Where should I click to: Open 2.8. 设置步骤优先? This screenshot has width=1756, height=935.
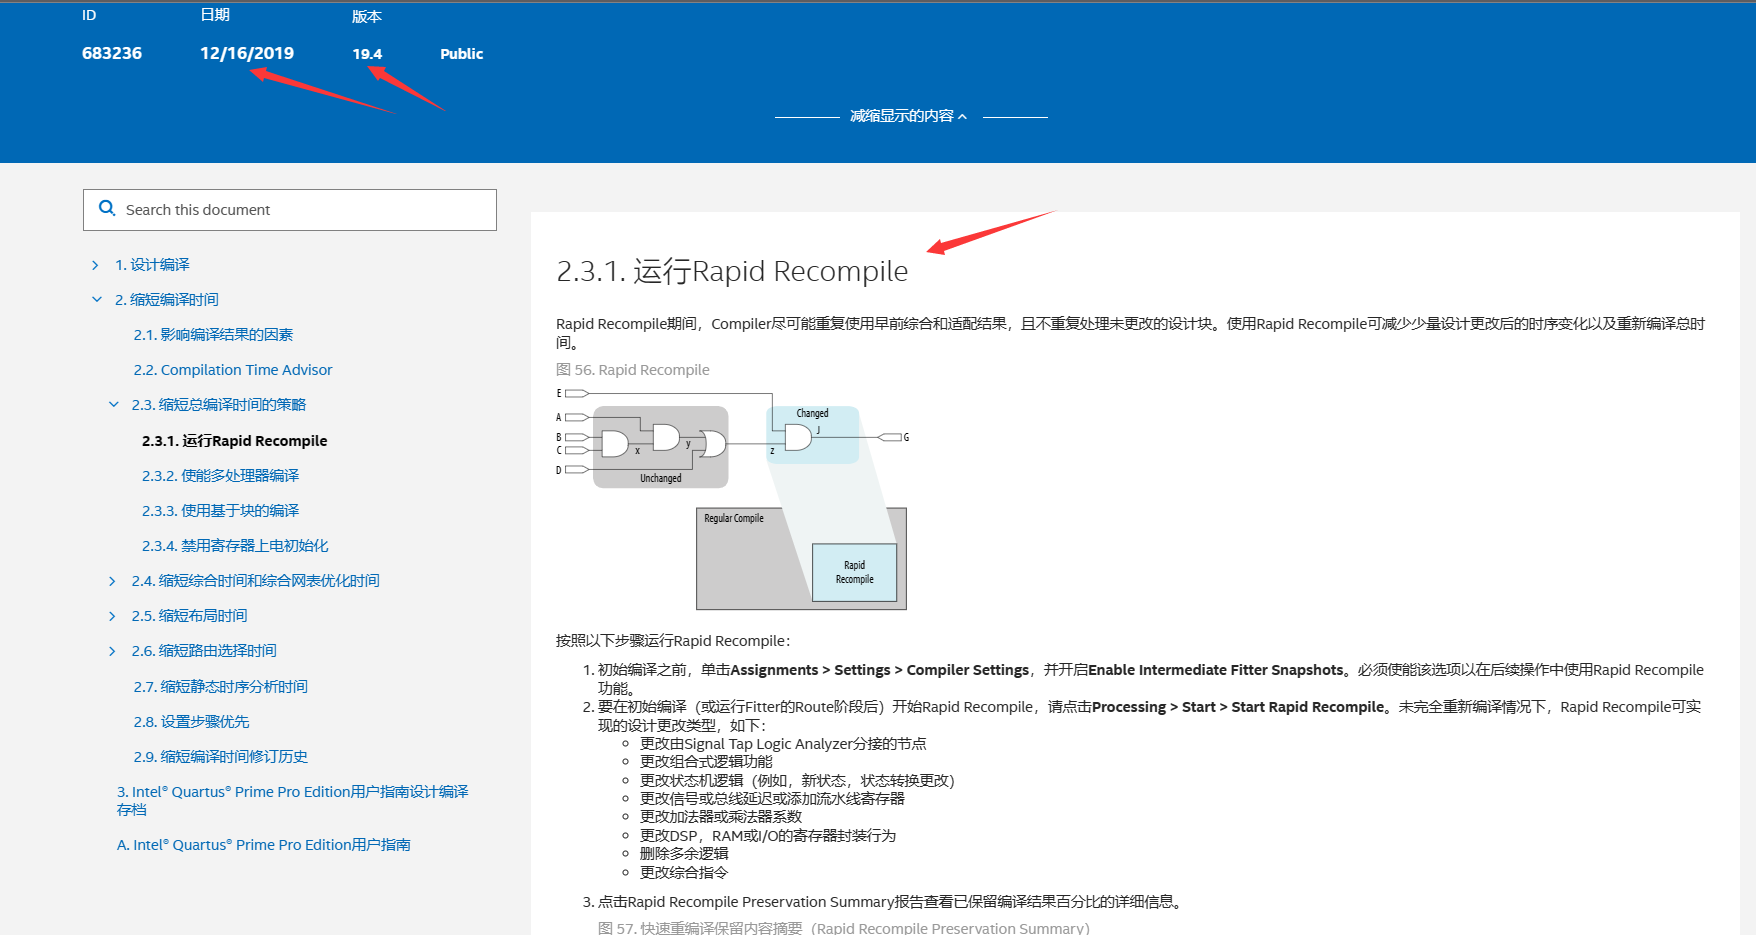(x=192, y=722)
